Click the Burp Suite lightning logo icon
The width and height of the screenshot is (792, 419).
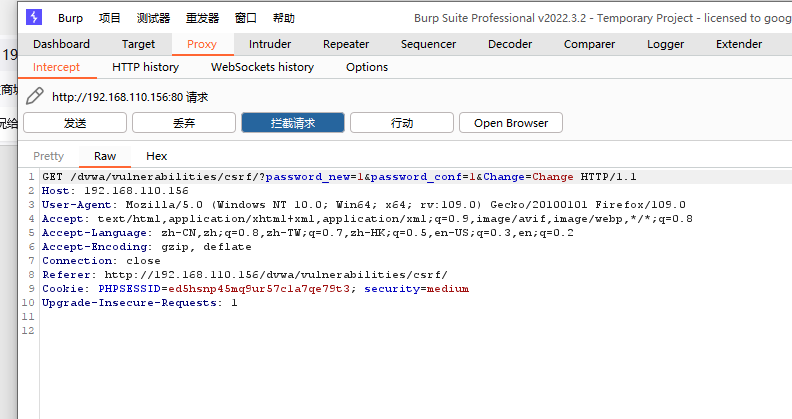coord(34,17)
